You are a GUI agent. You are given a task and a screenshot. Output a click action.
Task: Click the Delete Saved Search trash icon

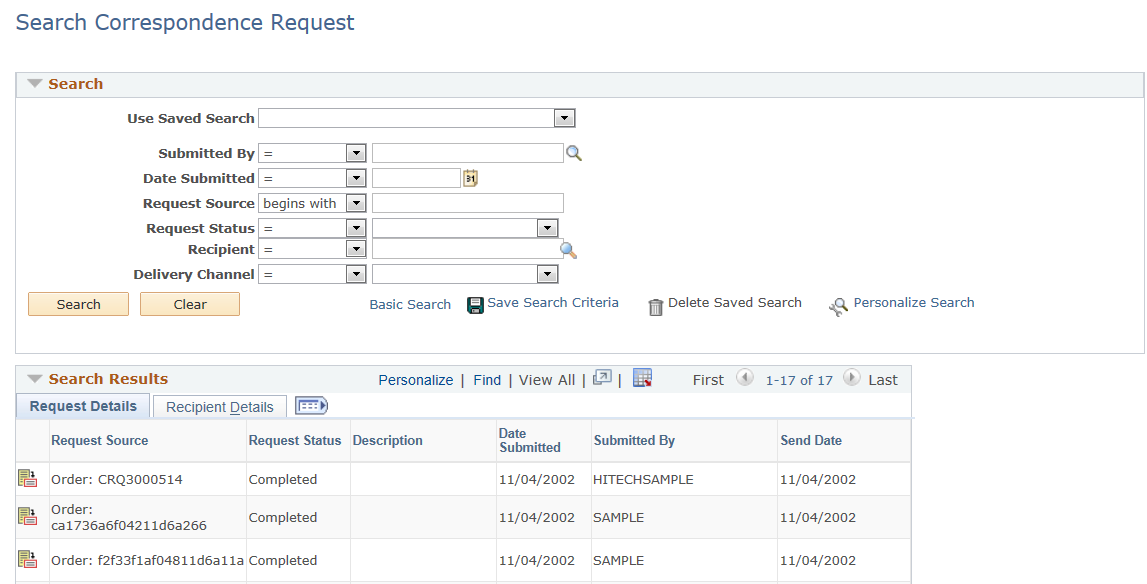(656, 307)
